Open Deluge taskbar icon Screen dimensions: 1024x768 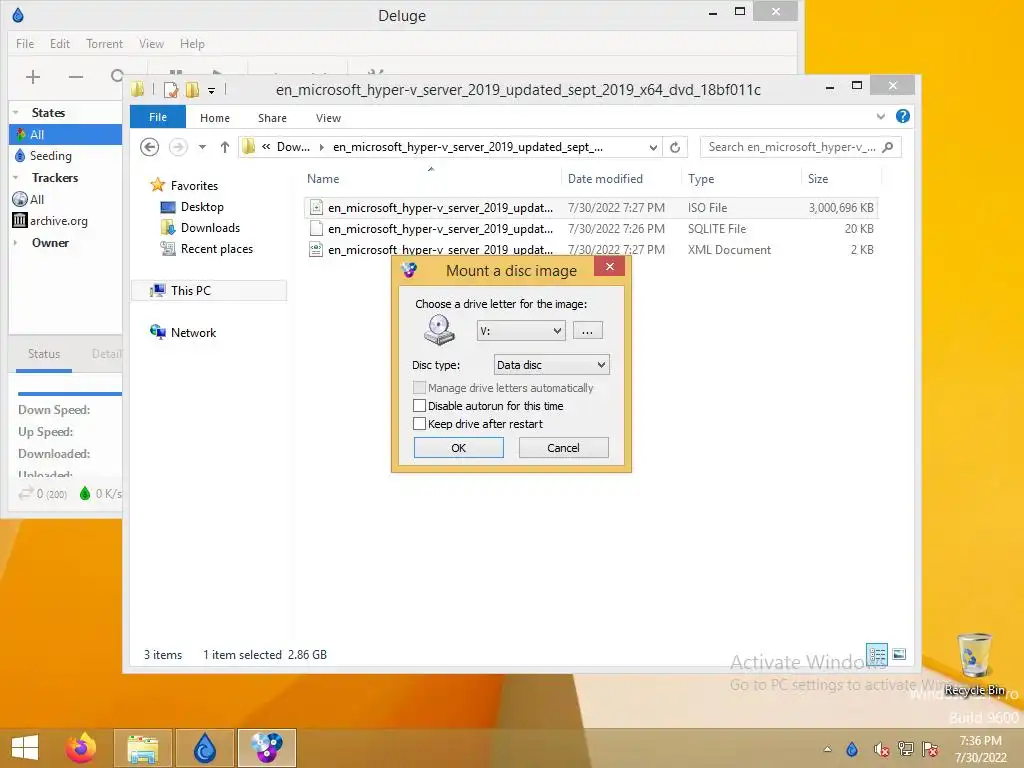(205, 748)
